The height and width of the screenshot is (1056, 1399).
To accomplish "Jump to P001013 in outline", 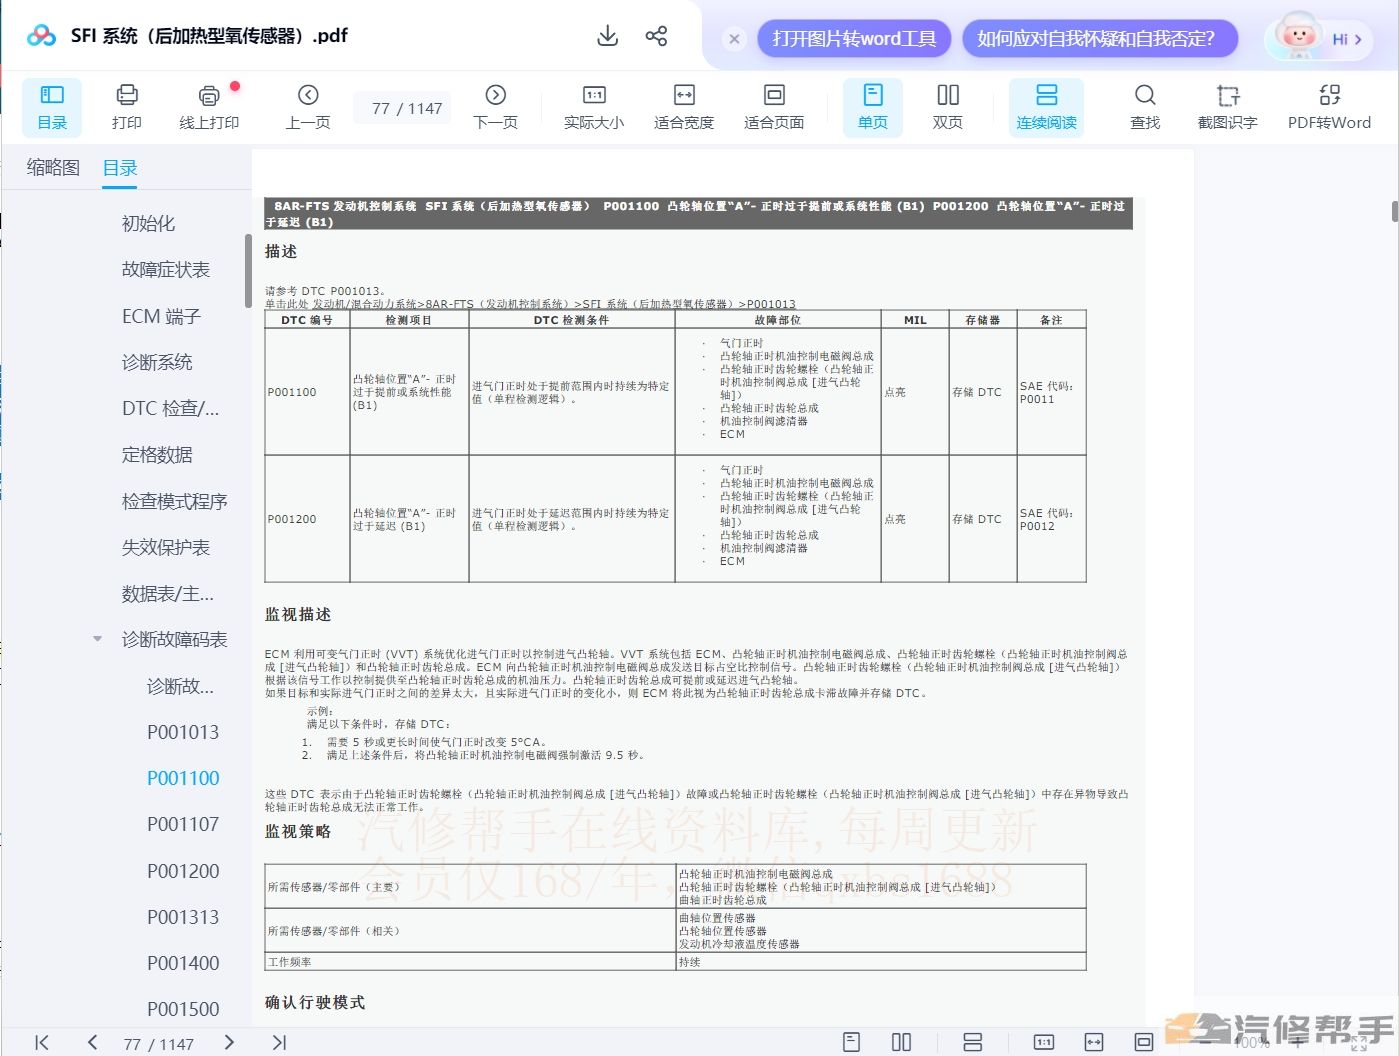I will (183, 732).
